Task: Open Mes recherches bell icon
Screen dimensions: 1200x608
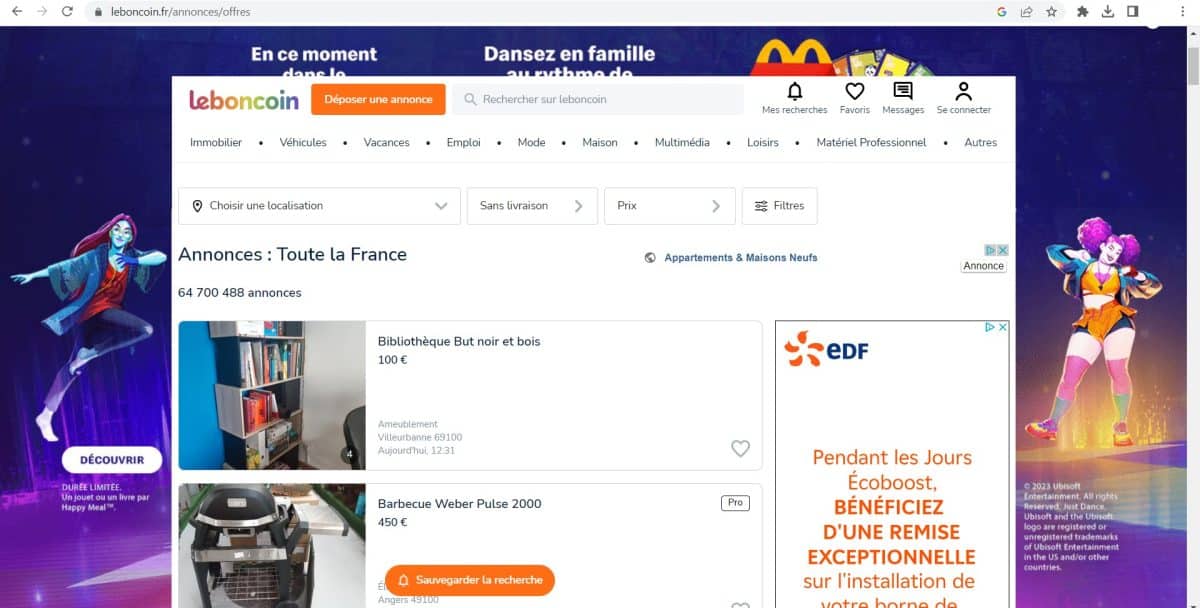Action: (x=795, y=92)
